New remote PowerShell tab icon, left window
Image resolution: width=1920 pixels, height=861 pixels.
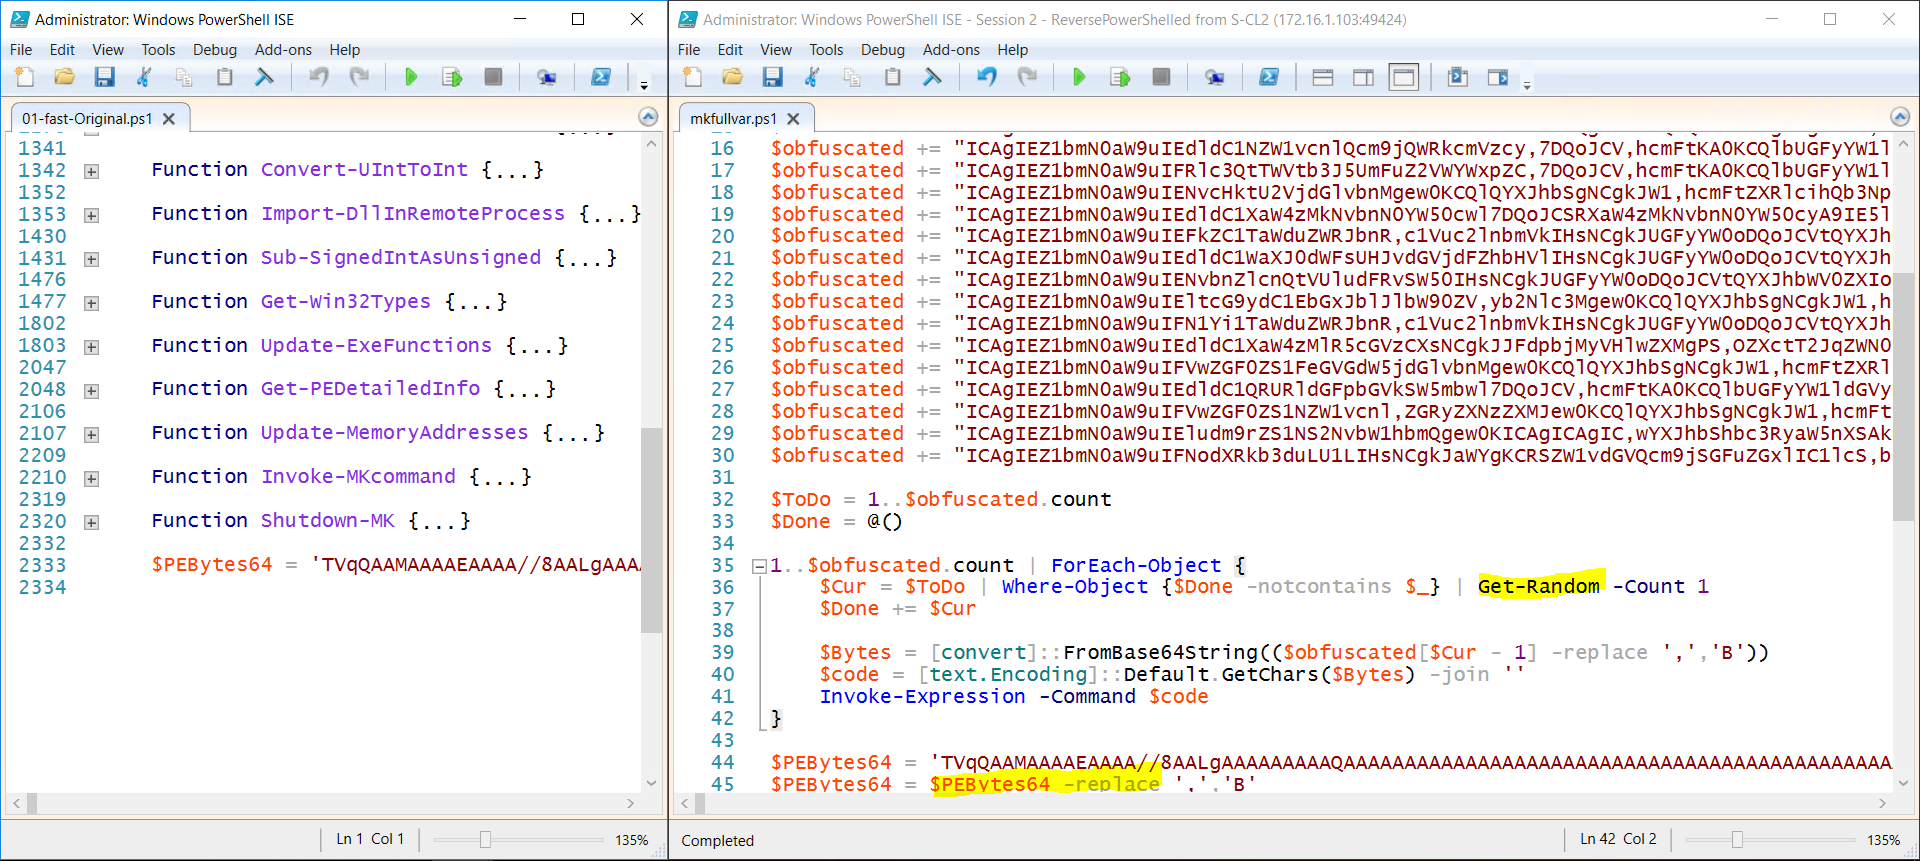pyautogui.click(x=547, y=77)
